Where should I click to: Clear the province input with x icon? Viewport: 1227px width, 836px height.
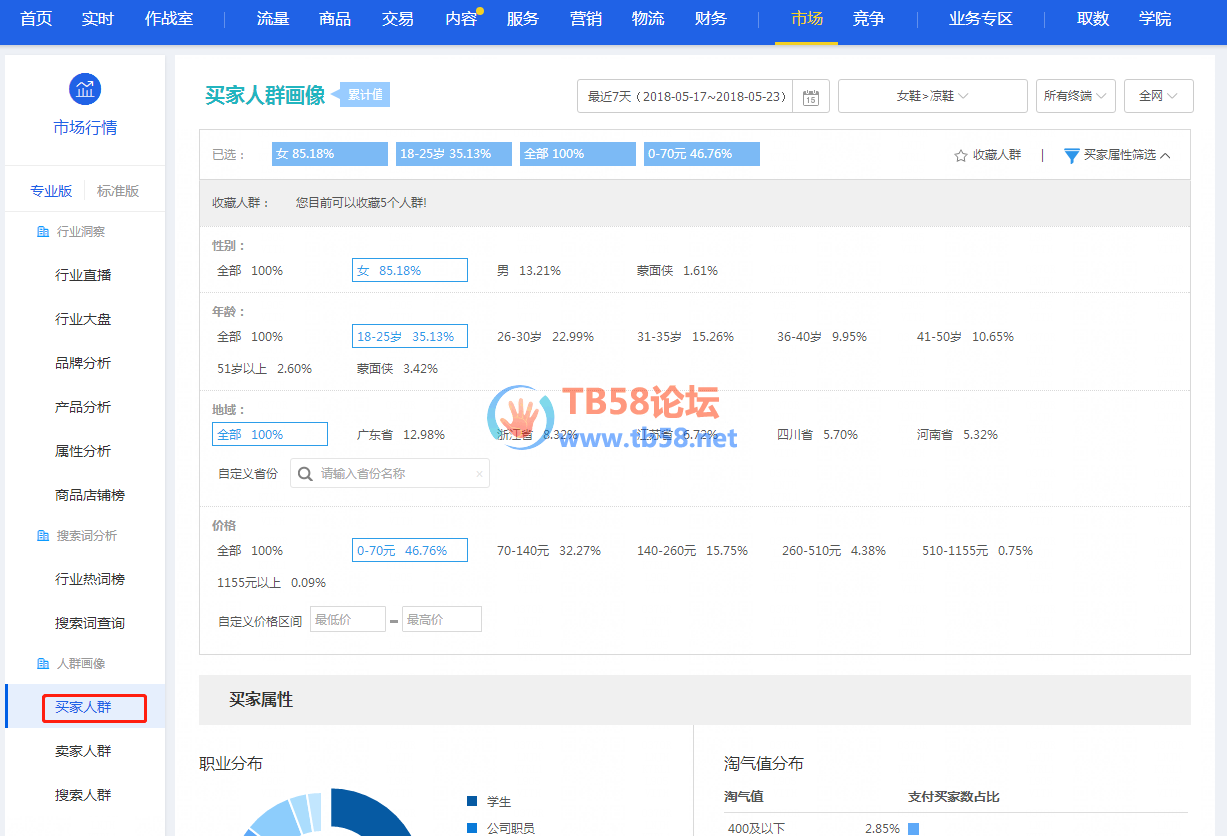pos(479,474)
